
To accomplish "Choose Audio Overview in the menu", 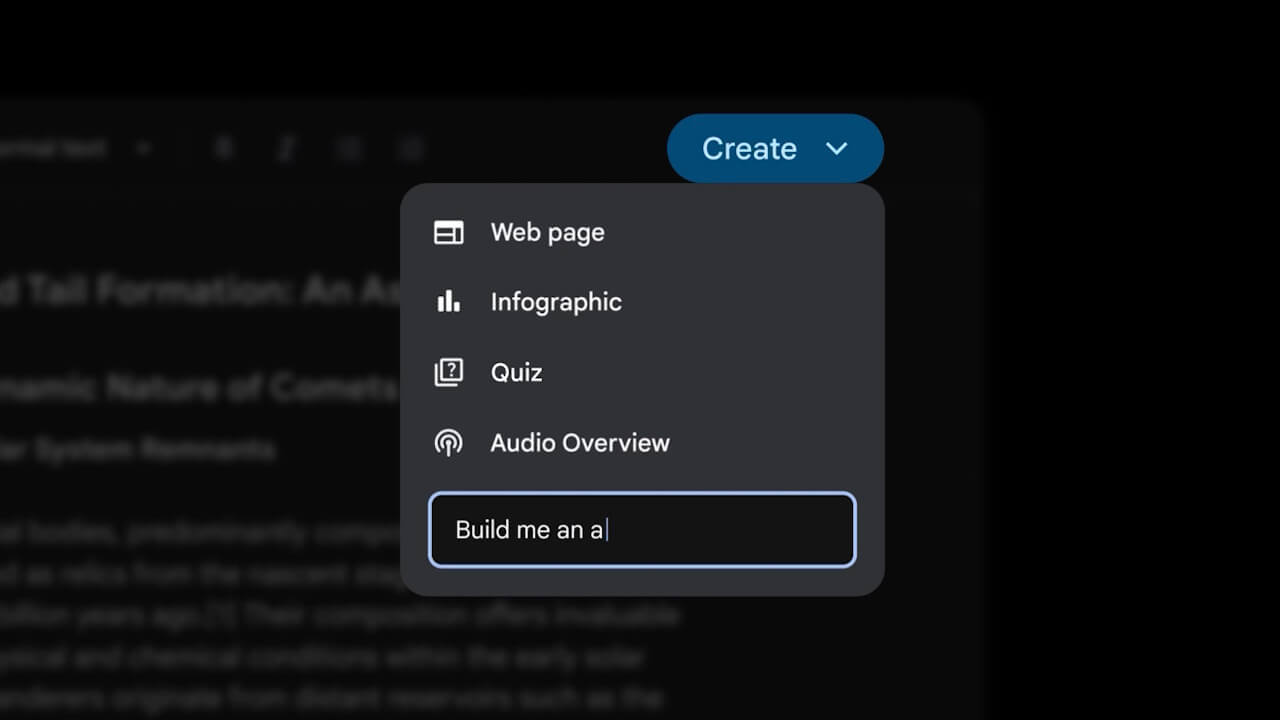I will (x=642, y=443).
